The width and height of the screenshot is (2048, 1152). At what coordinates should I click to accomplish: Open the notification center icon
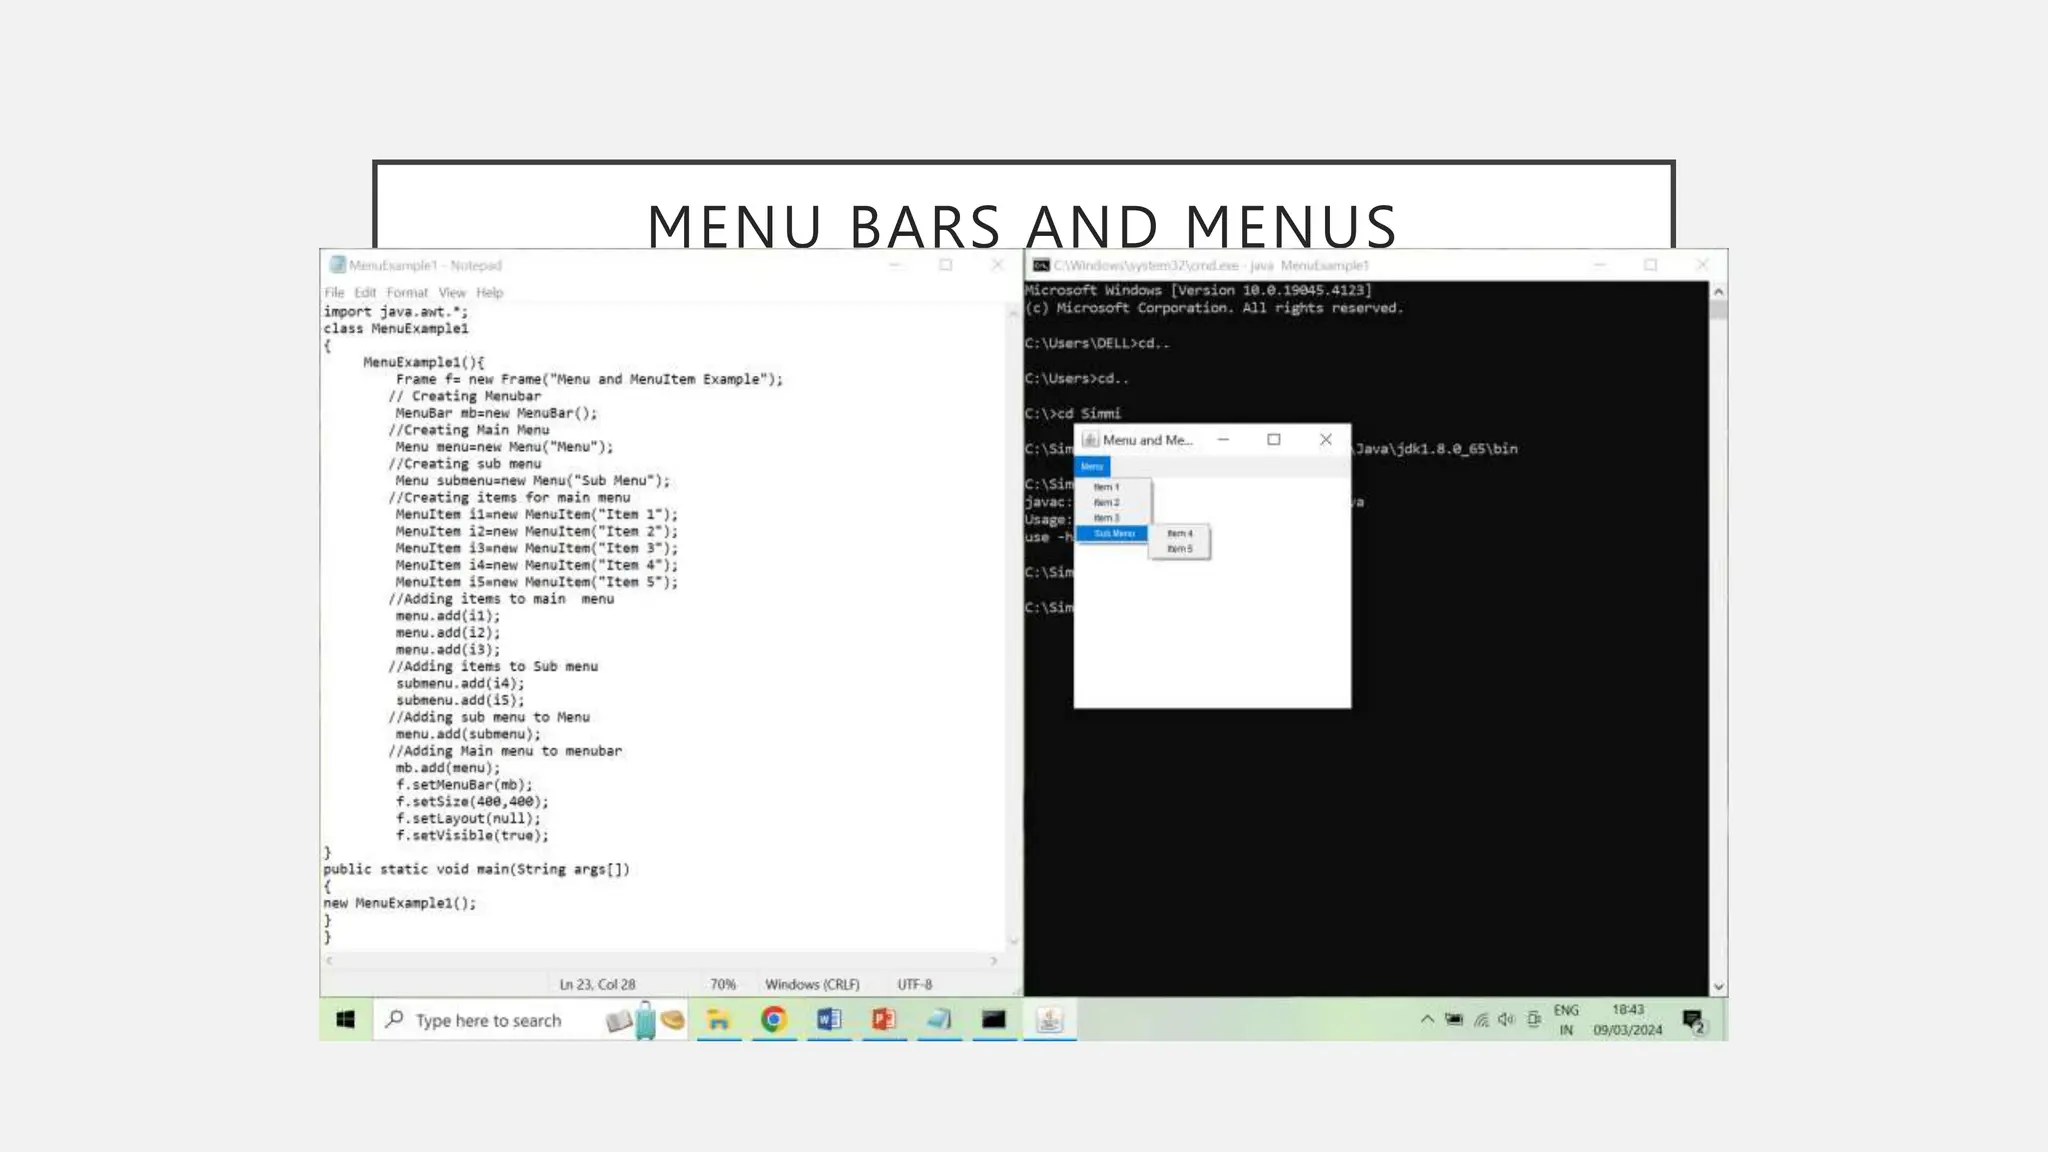pyautogui.click(x=1692, y=1020)
